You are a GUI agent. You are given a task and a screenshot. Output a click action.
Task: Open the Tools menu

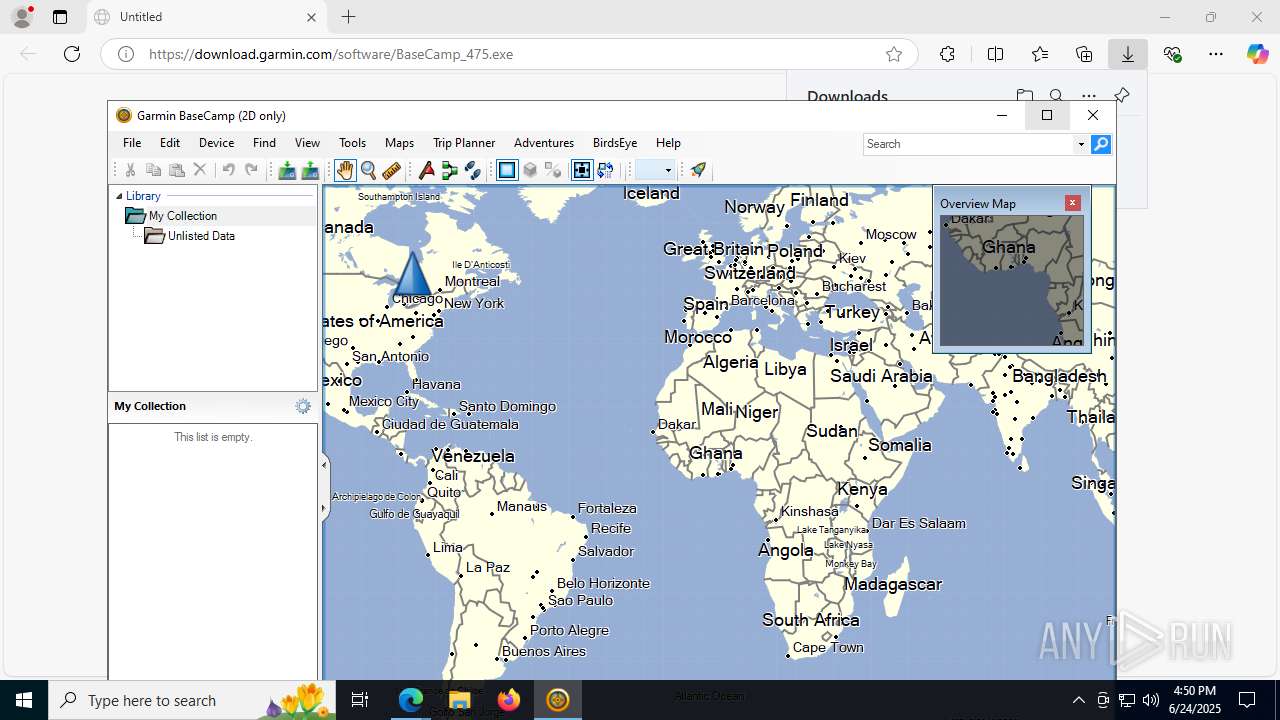coord(352,143)
